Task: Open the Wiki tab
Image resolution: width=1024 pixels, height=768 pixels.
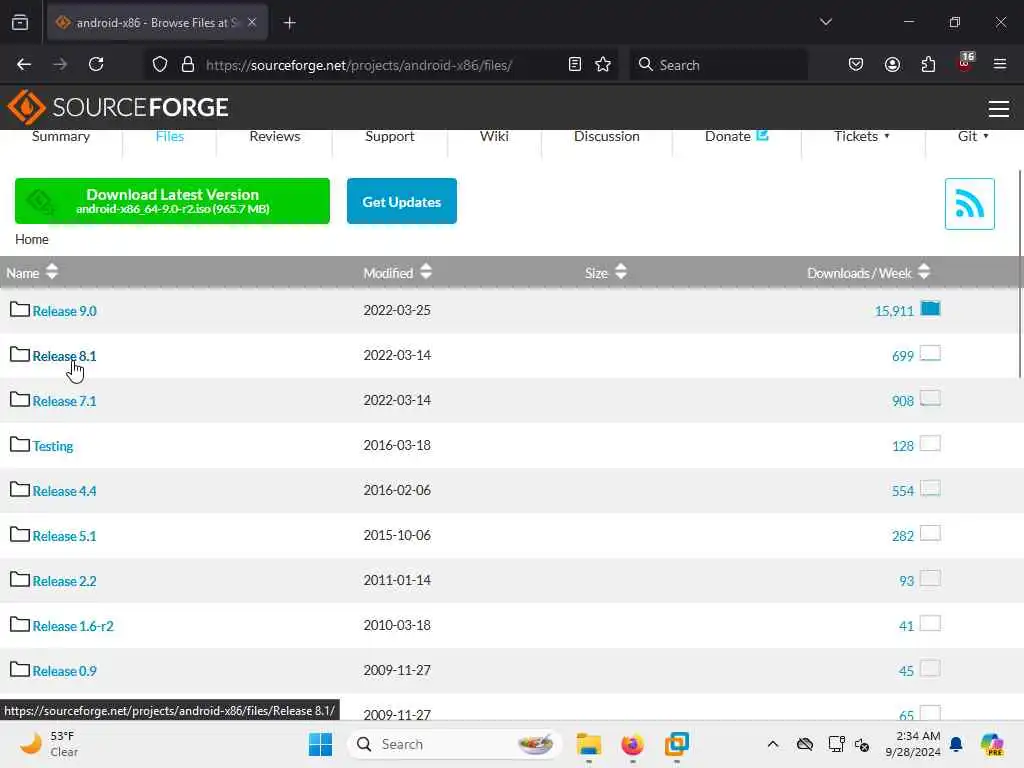Action: [x=494, y=136]
